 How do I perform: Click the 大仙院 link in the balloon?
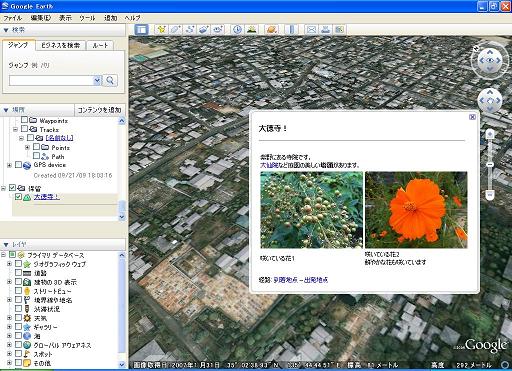tap(268, 165)
